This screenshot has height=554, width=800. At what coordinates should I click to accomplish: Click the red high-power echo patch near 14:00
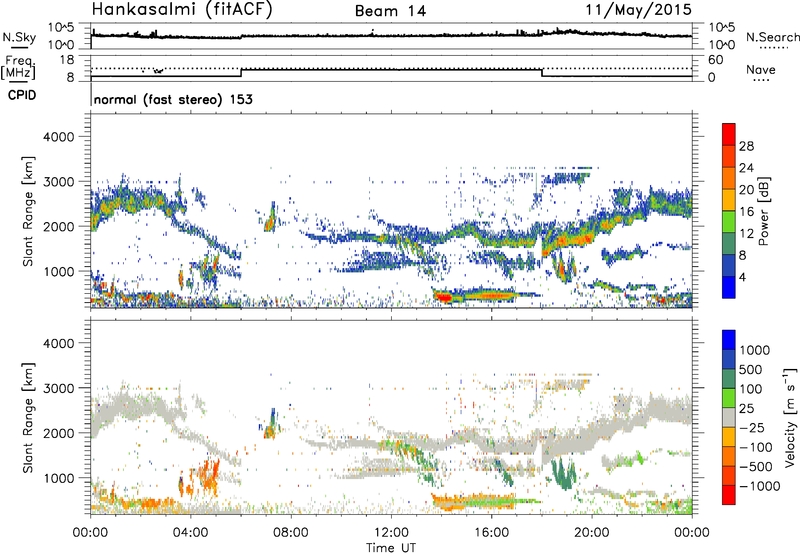click(x=443, y=296)
